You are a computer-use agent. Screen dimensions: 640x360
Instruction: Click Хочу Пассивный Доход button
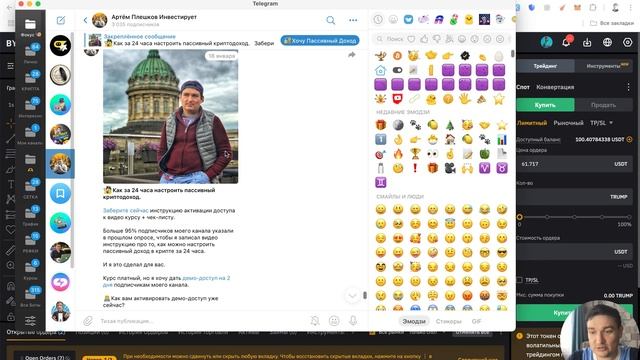320,40
